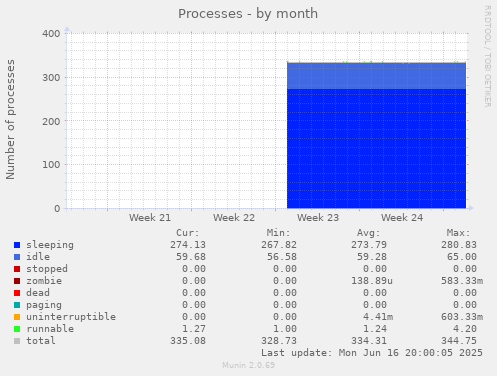Click the 'Number of processes' axis label
The height and width of the screenshot is (376, 497).
[10, 120]
